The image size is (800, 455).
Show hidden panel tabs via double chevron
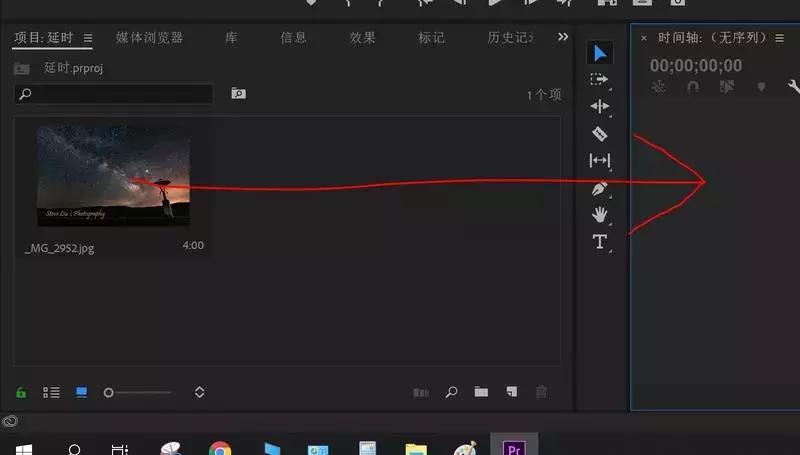pos(563,37)
